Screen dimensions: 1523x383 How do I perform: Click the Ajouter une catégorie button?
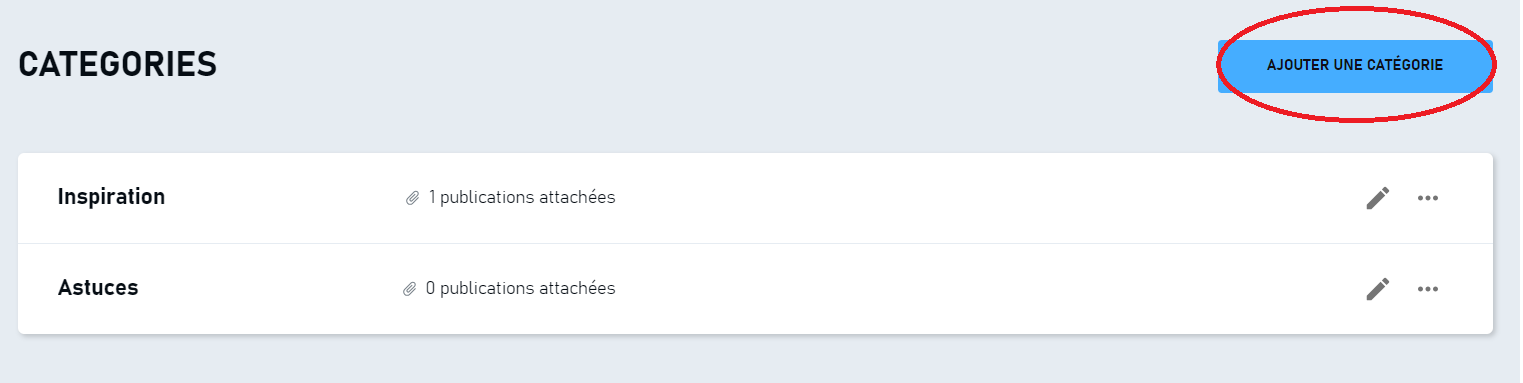[x=1355, y=65]
